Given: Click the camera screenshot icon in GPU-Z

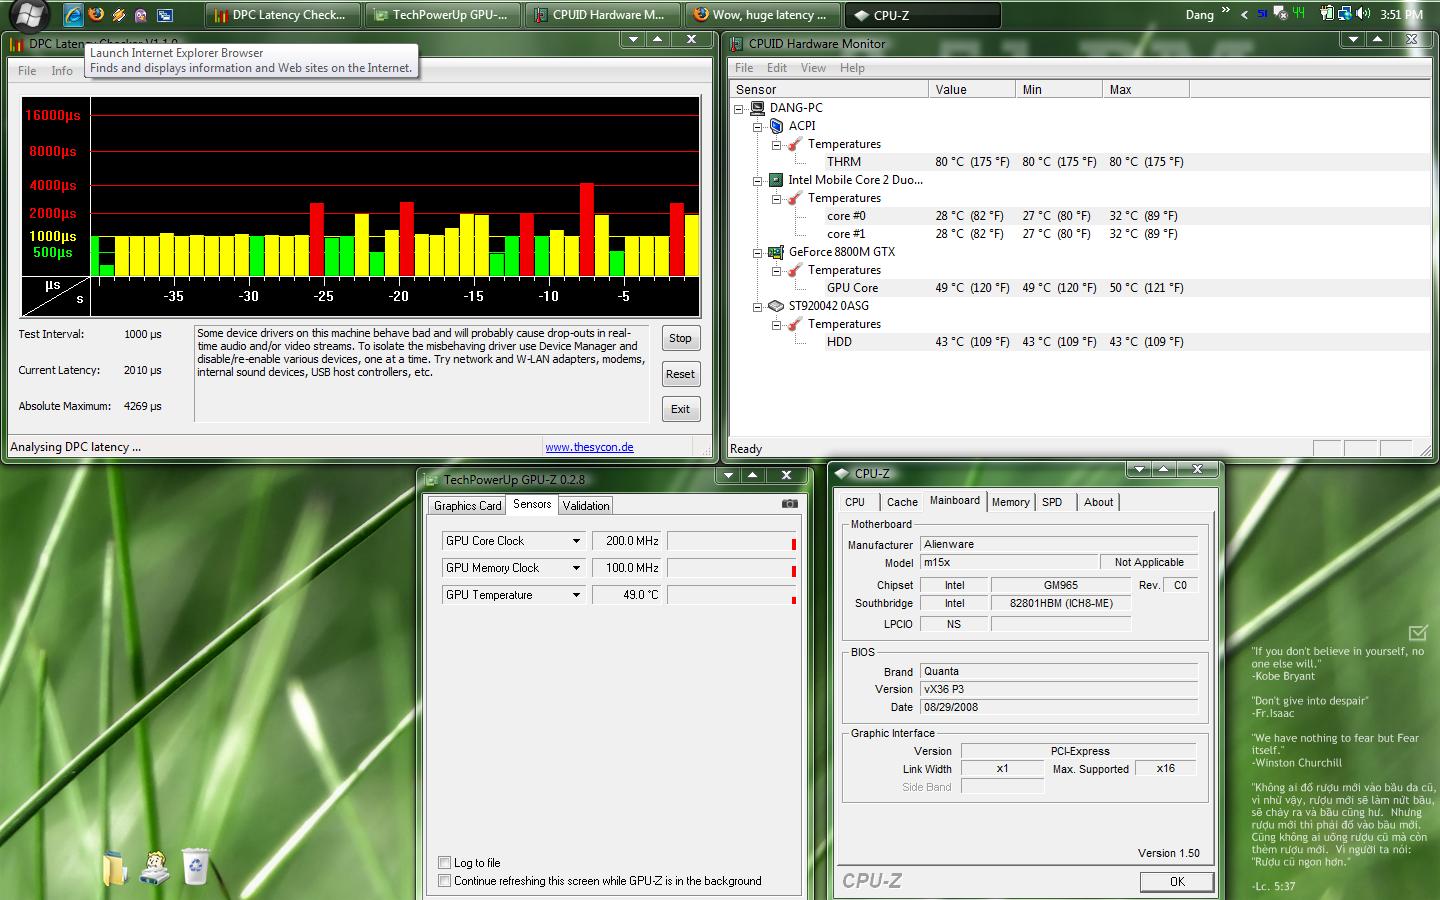Looking at the screenshot, I should pos(789,504).
